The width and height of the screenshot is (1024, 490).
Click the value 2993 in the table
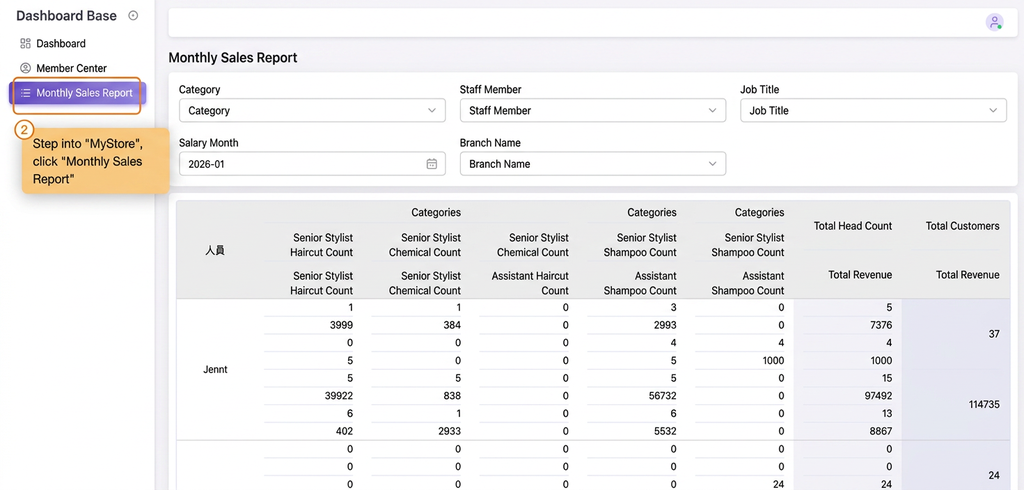[x=663, y=325]
